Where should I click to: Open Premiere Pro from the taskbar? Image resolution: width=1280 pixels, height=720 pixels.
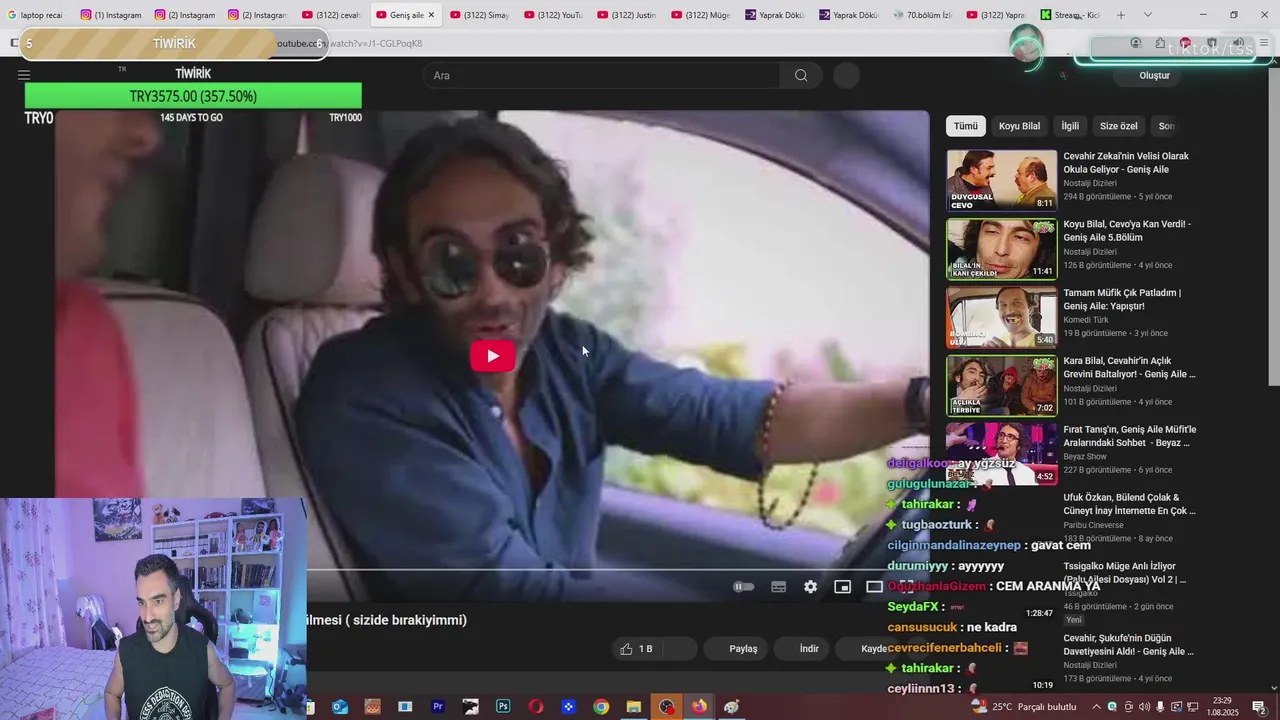pos(438,707)
